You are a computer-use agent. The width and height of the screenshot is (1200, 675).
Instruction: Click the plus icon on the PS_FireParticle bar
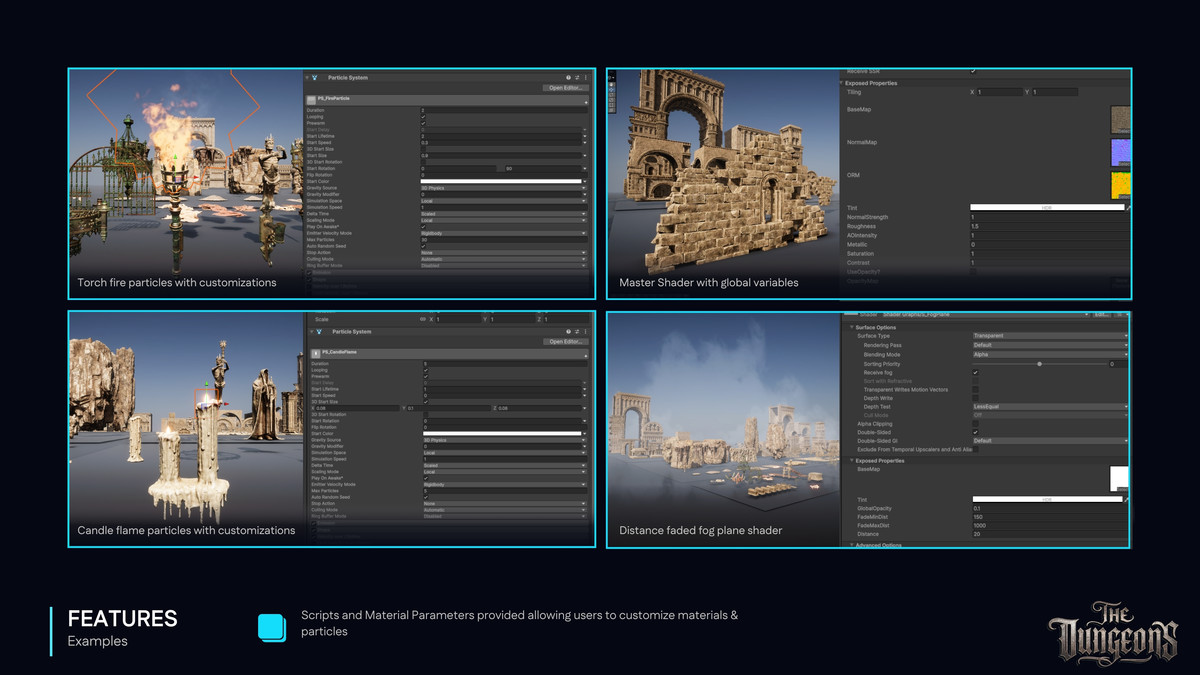586,100
